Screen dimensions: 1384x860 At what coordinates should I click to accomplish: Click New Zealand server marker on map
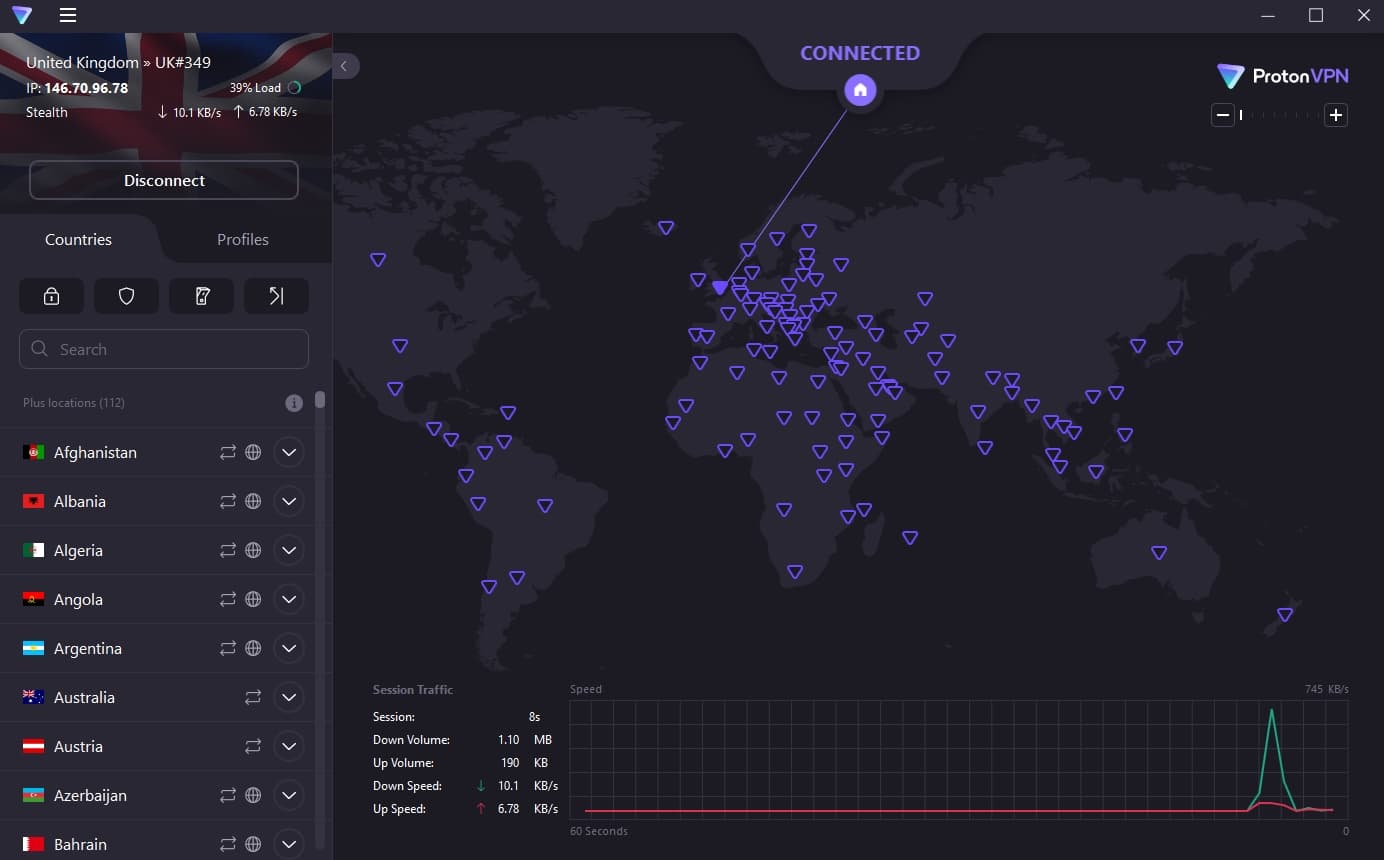pyautogui.click(x=1285, y=615)
